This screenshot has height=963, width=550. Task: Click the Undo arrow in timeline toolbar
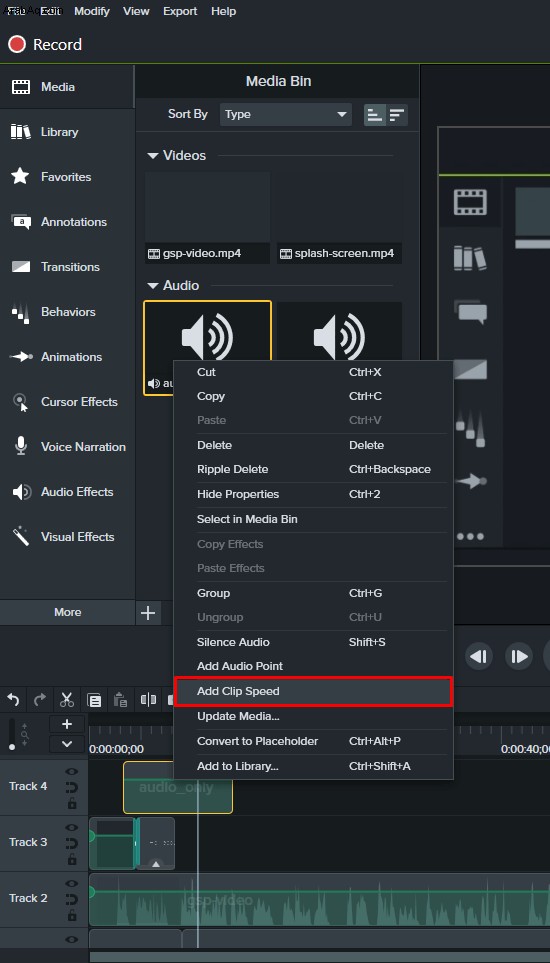tap(13, 700)
